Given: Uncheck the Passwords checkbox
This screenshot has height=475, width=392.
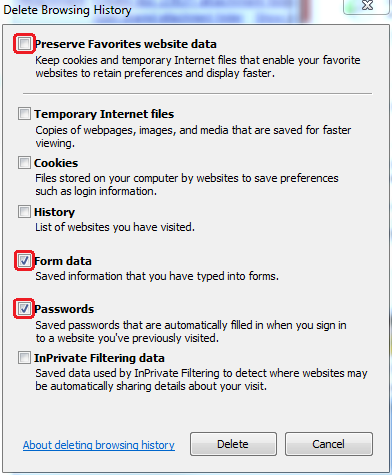Looking at the screenshot, I should (x=24, y=309).
